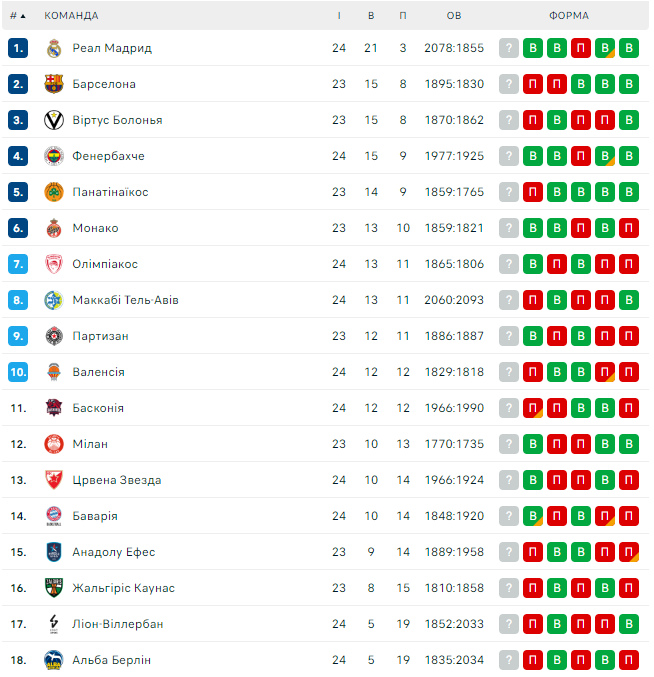Click the Альба Берлін team logo

[x=54, y=660]
